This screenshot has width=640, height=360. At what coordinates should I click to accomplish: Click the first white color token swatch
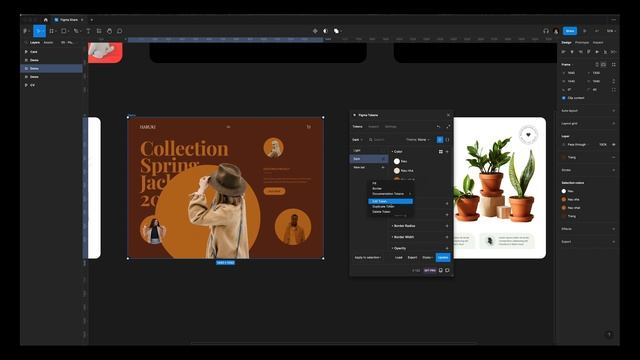click(x=397, y=161)
